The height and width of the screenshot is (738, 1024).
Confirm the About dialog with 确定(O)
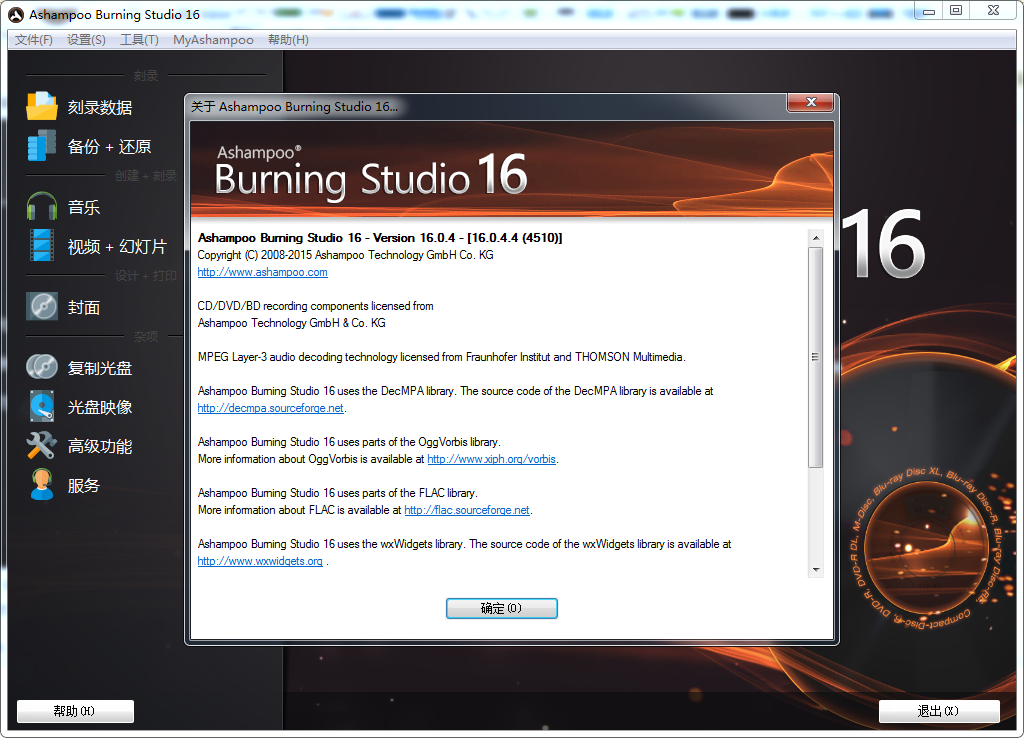[x=502, y=608]
